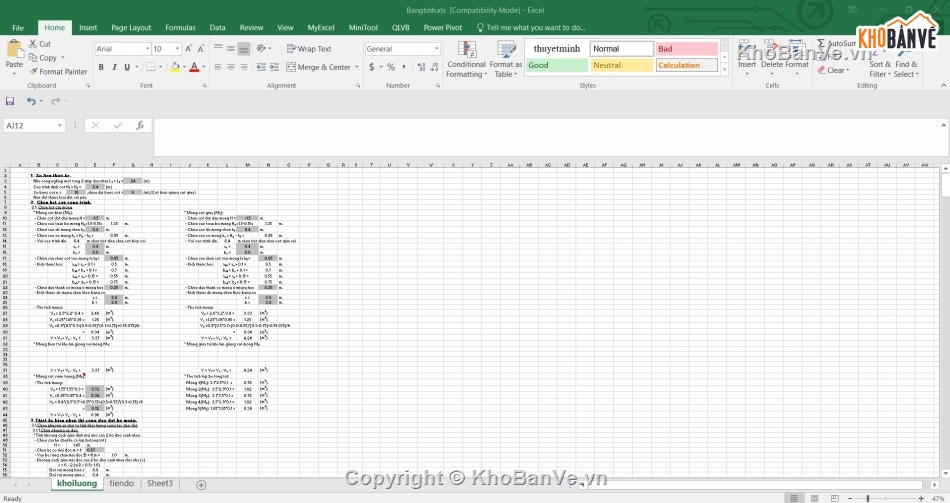The height and width of the screenshot is (503, 950).
Task: Expand the cell Styles gallery
Action: 724,70
